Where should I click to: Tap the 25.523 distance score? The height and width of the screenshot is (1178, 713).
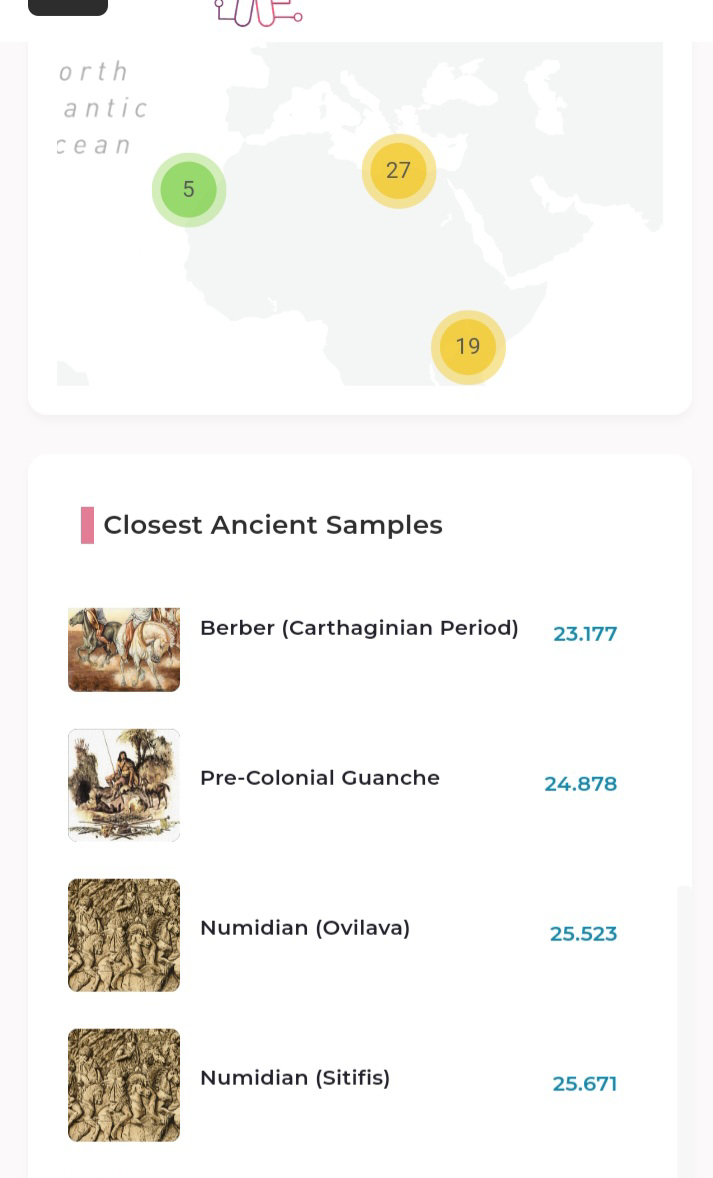click(x=583, y=934)
